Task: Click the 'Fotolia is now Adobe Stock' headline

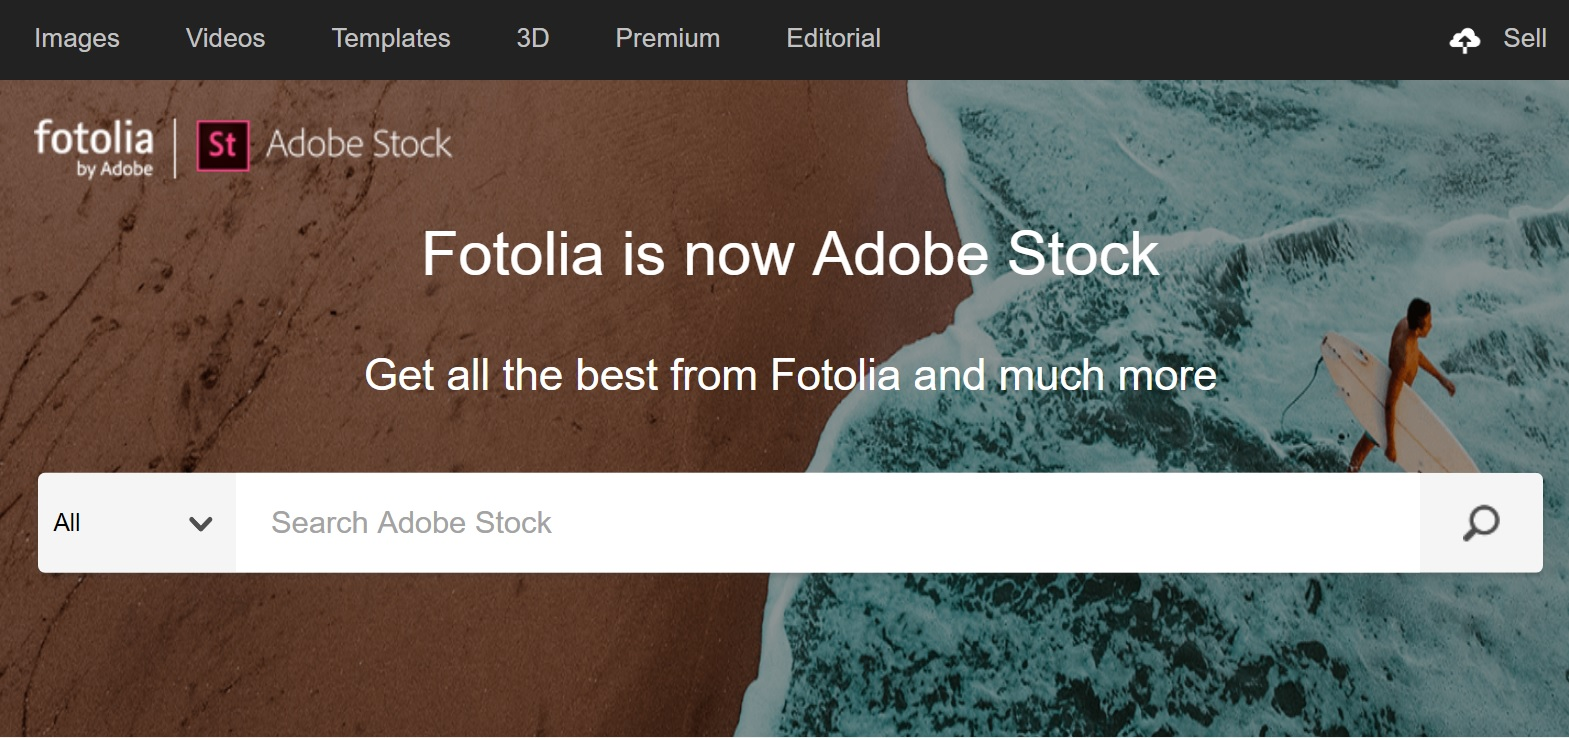Action: pos(790,254)
